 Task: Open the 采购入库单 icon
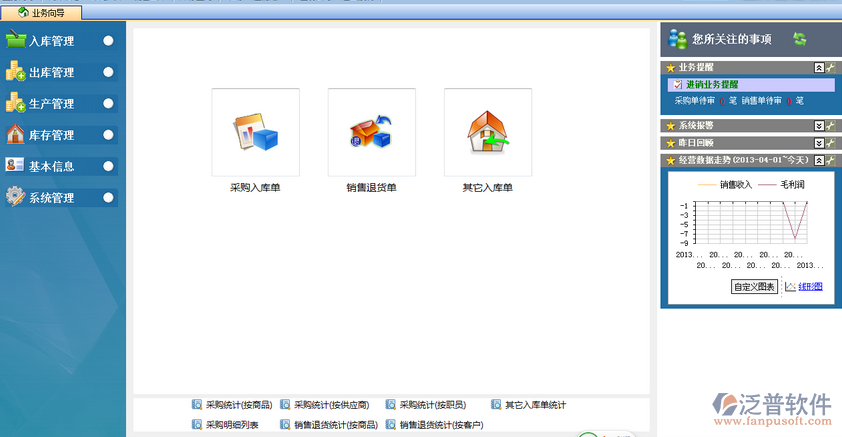256,132
